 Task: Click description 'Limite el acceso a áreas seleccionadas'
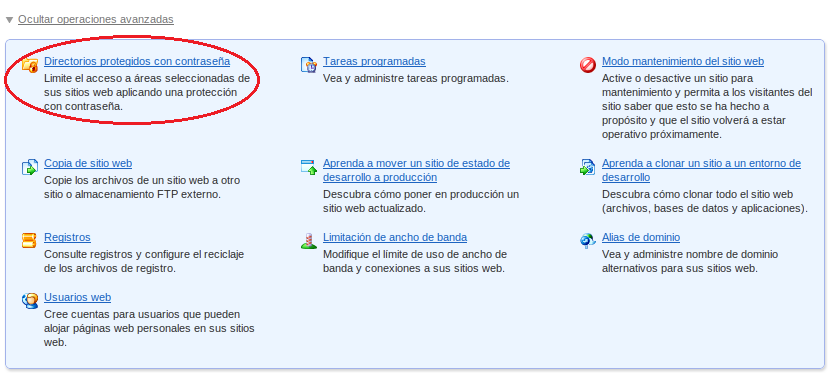[147, 92]
